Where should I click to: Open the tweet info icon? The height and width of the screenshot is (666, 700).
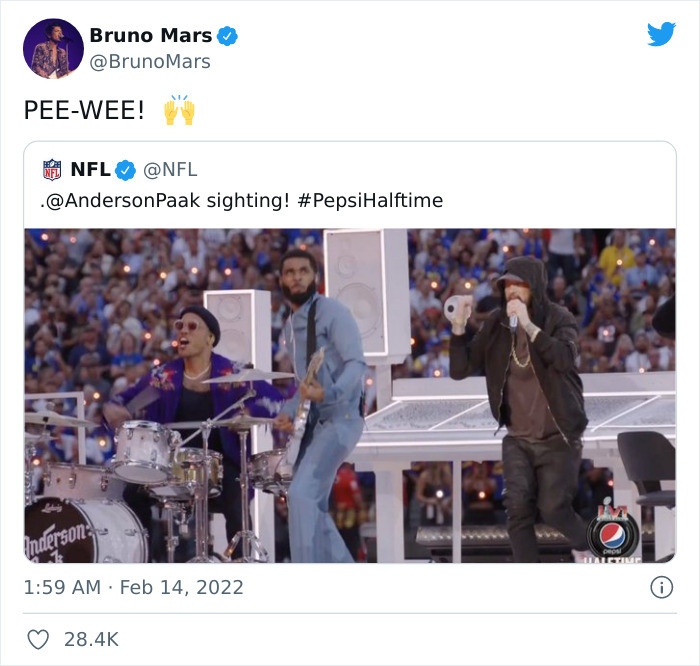point(661,588)
